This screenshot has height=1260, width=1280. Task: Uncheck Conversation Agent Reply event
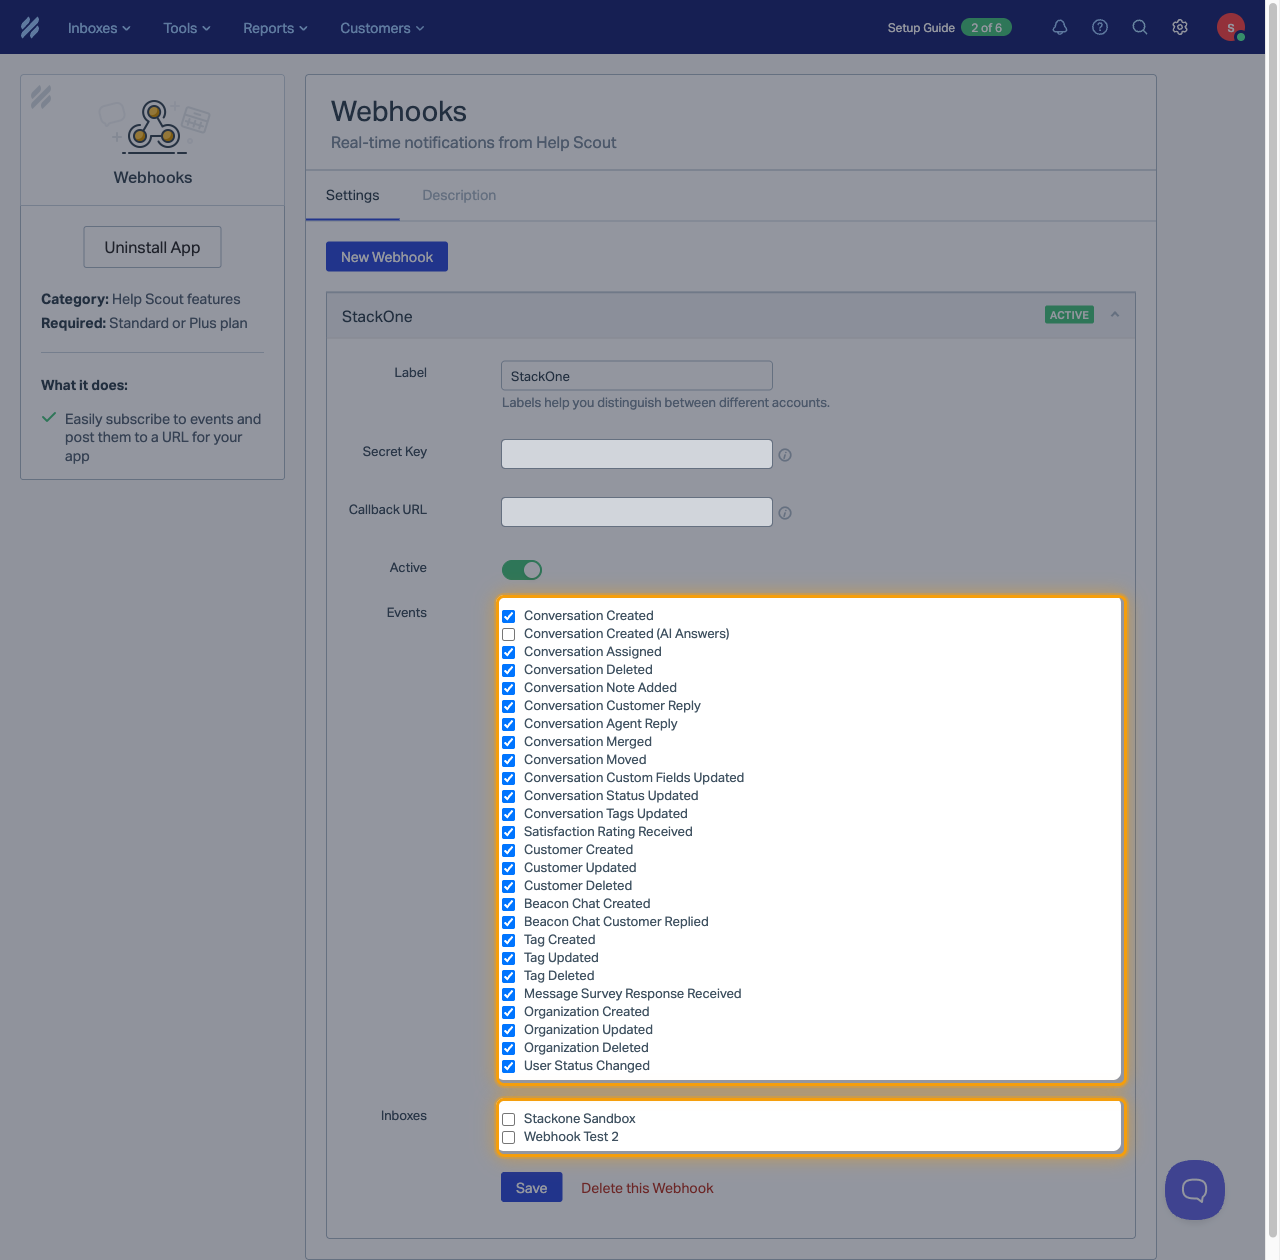coord(509,724)
